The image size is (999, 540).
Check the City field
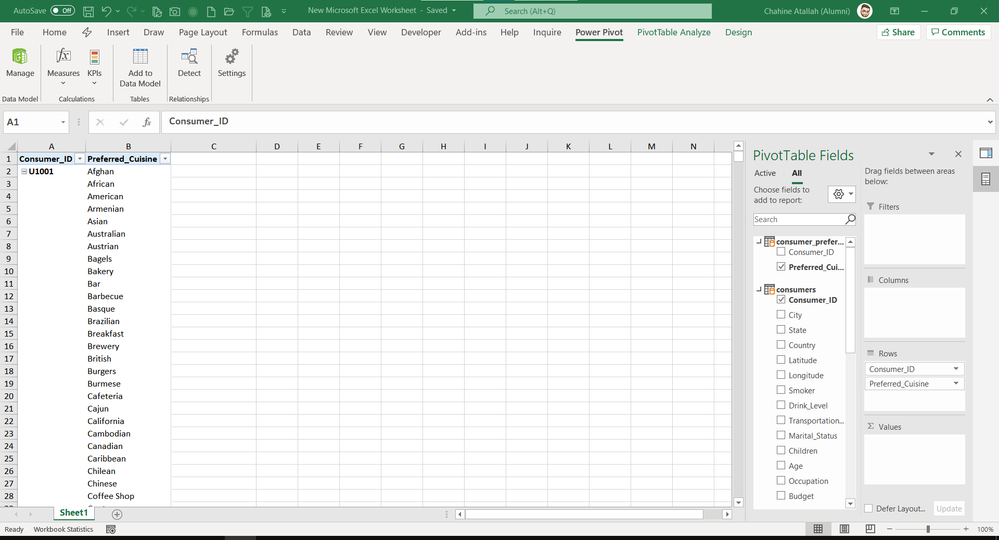tap(781, 315)
